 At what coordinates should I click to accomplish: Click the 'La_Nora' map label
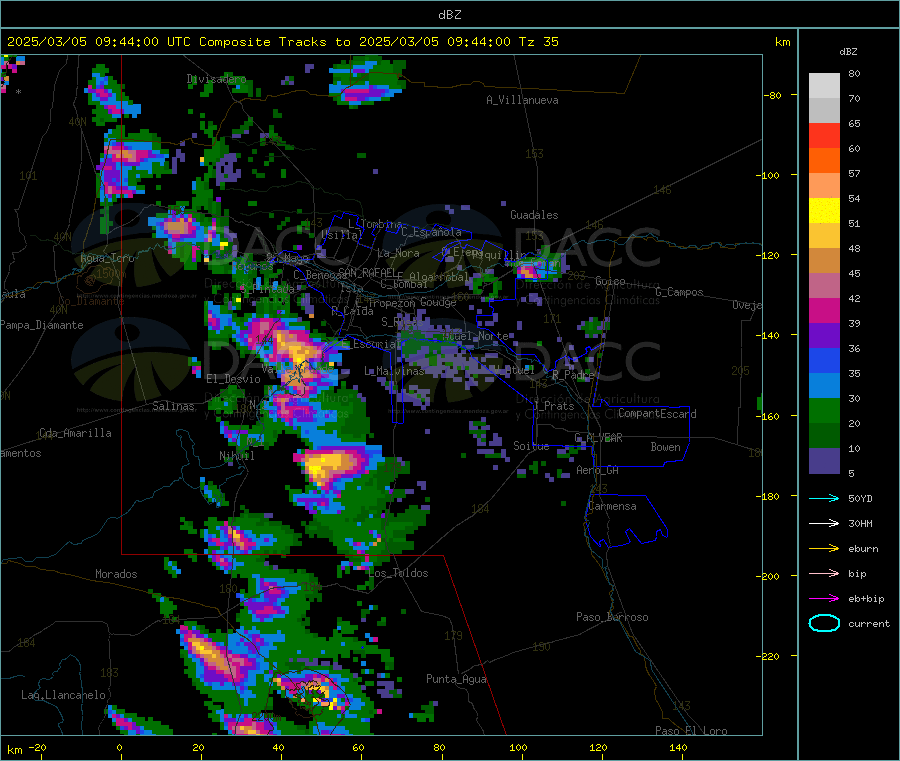coord(398,253)
